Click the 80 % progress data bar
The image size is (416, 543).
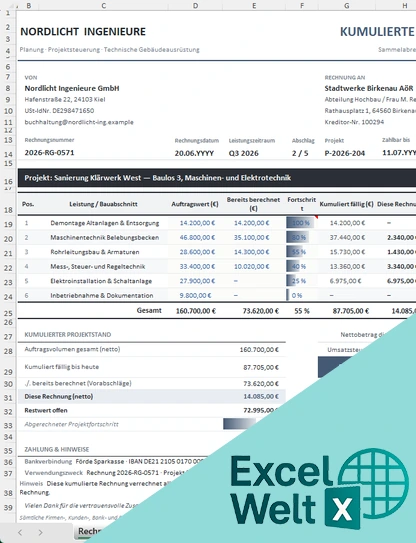pyautogui.click(x=298, y=238)
